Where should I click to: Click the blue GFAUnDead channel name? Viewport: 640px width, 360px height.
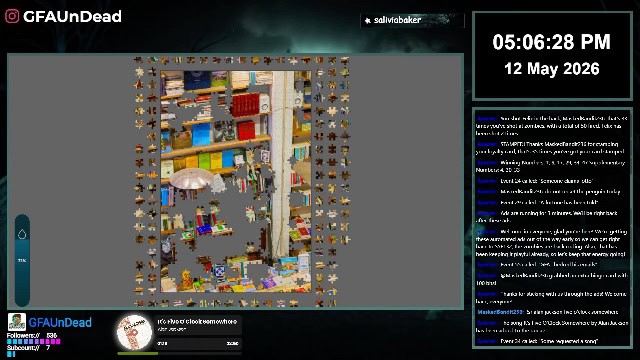click(60, 322)
